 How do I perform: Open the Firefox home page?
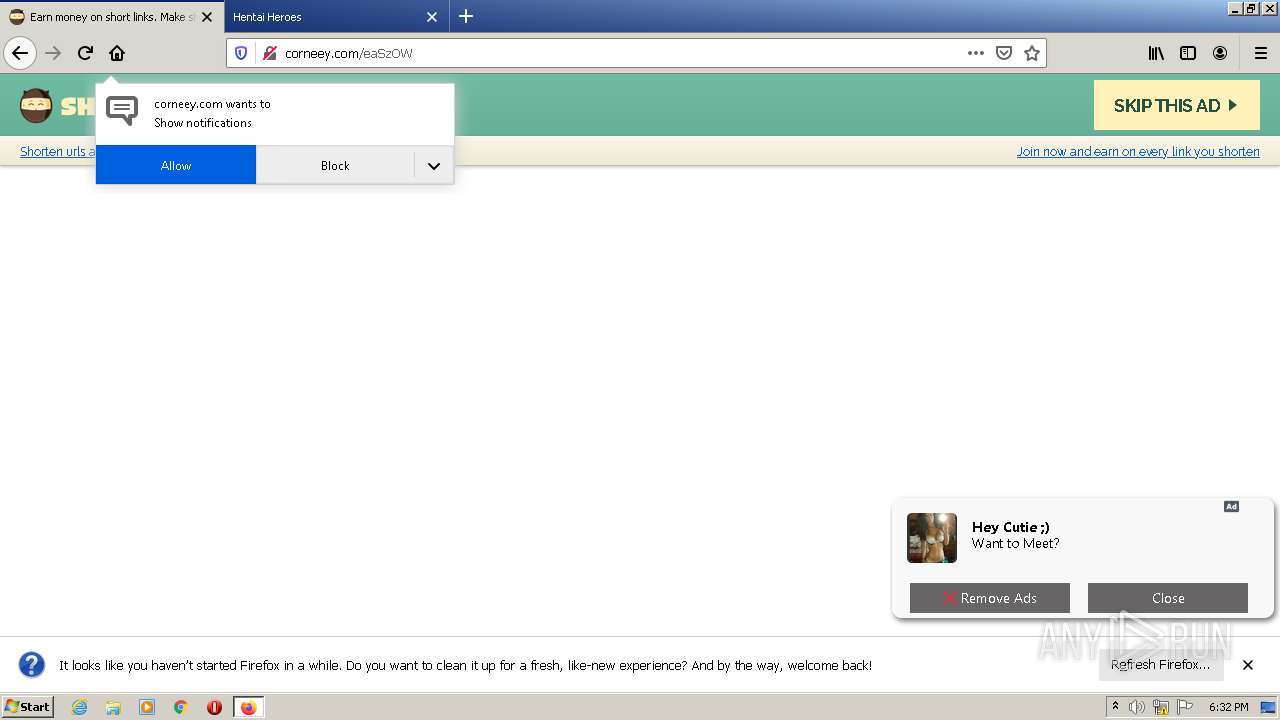point(117,53)
